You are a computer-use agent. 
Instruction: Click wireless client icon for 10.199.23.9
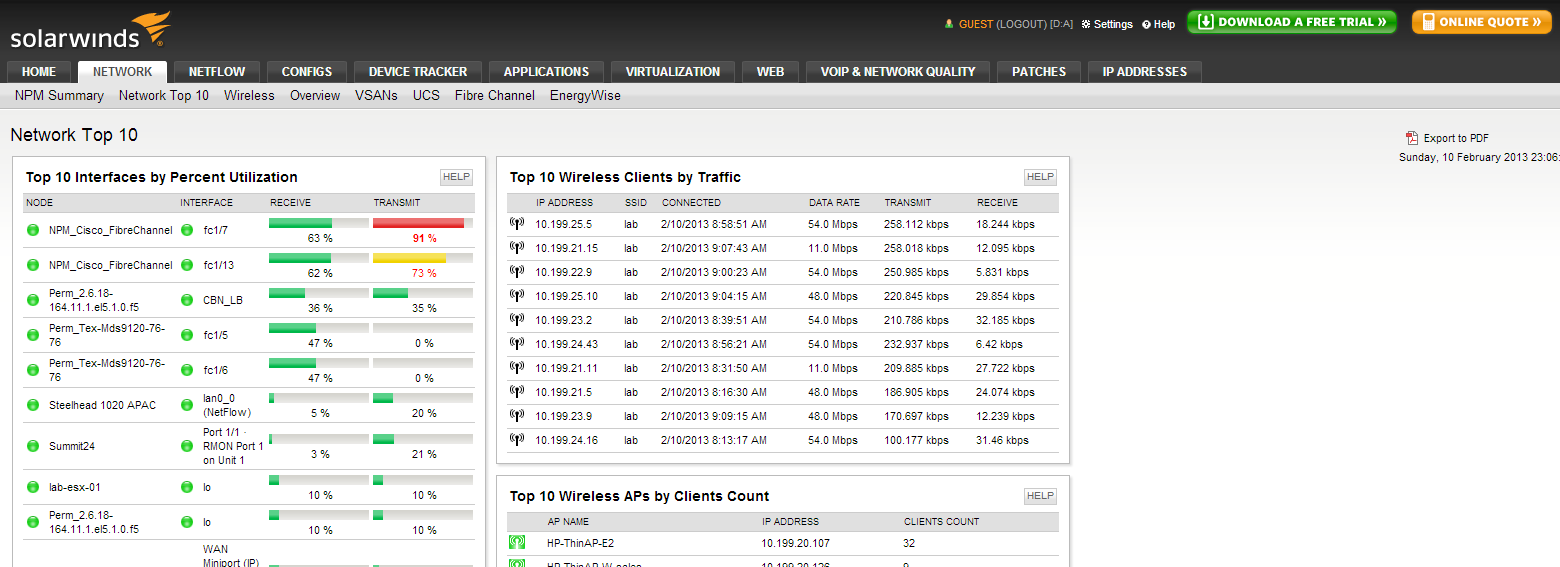point(517,416)
